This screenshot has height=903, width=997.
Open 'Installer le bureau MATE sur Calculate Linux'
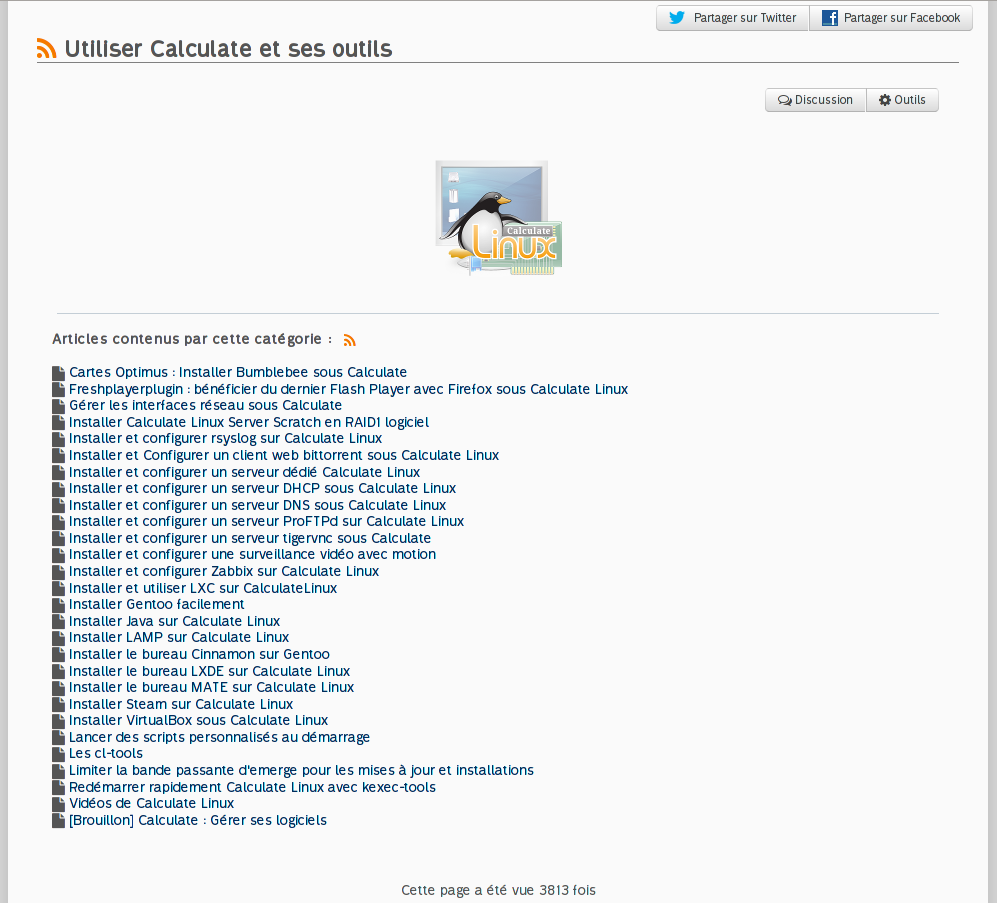[211, 687]
